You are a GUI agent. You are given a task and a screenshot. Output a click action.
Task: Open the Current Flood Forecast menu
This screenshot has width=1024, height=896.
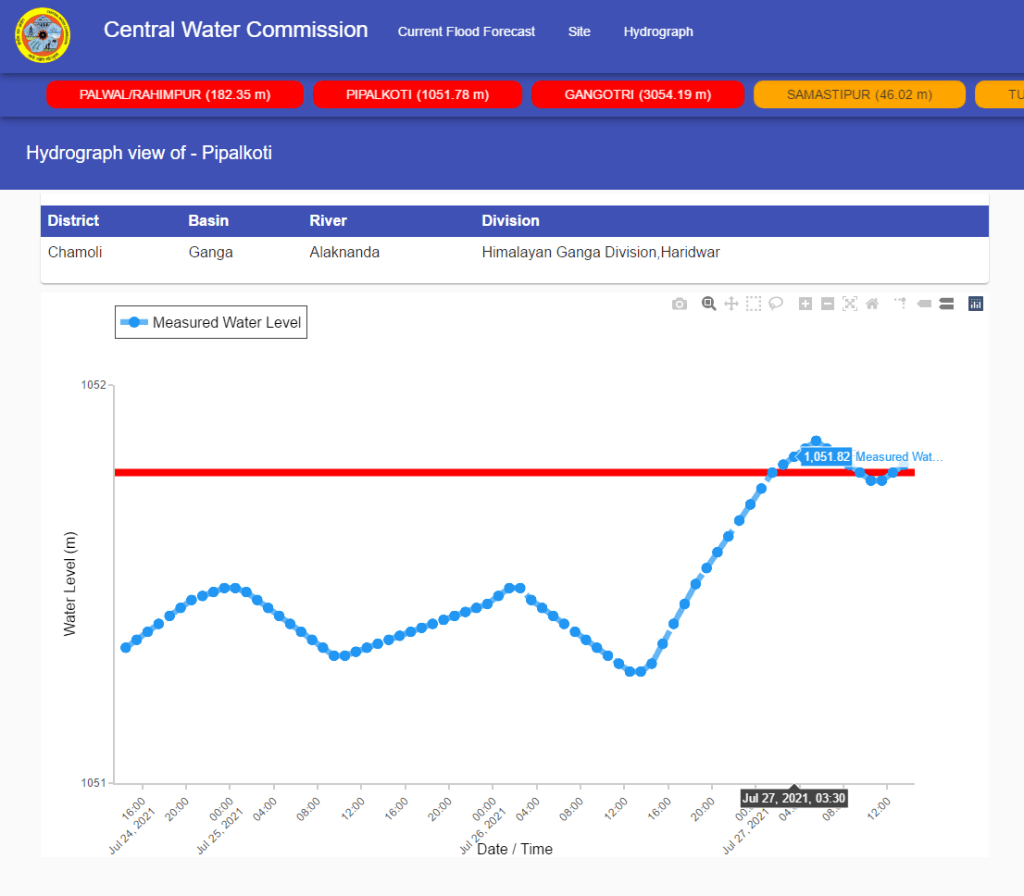tap(466, 32)
